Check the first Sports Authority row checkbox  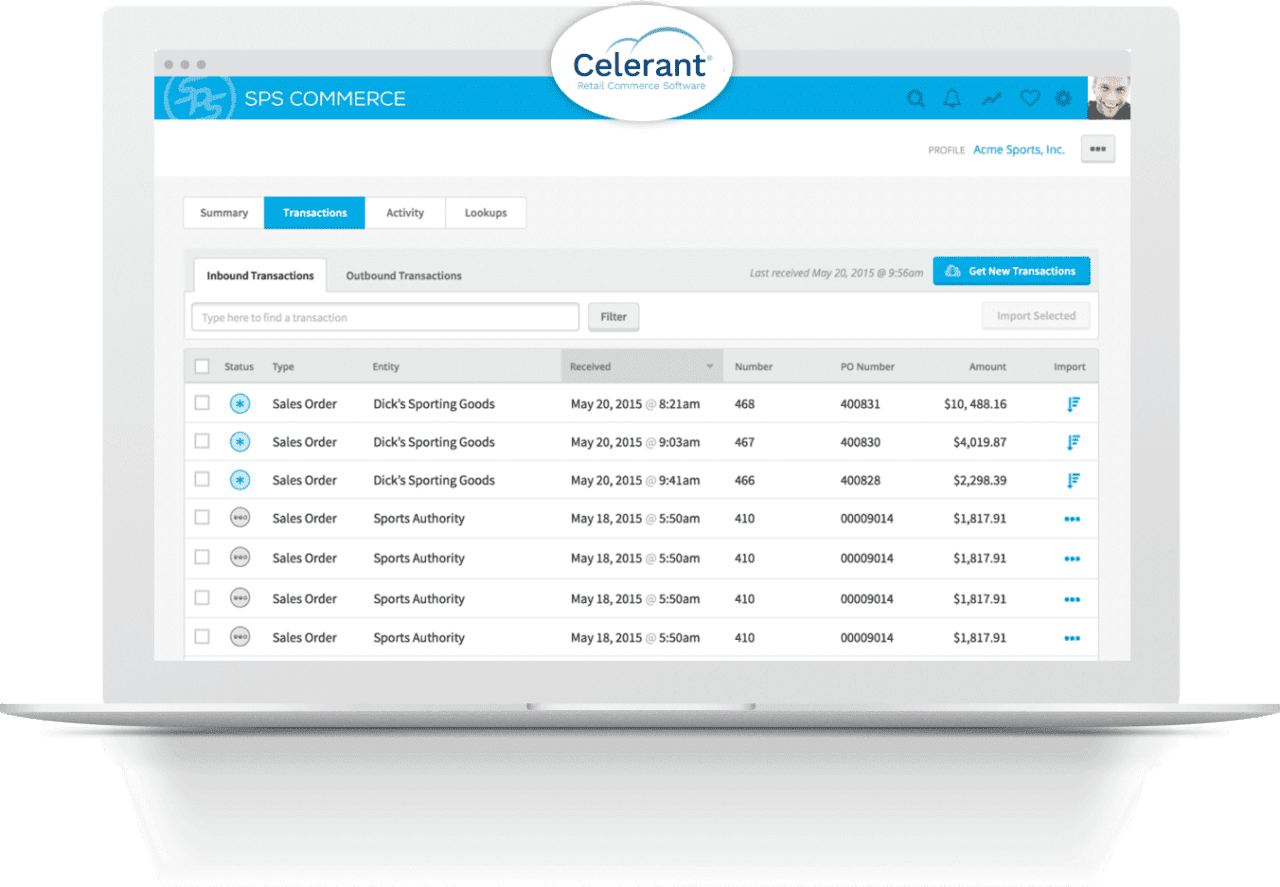pyautogui.click(x=202, y=517)
